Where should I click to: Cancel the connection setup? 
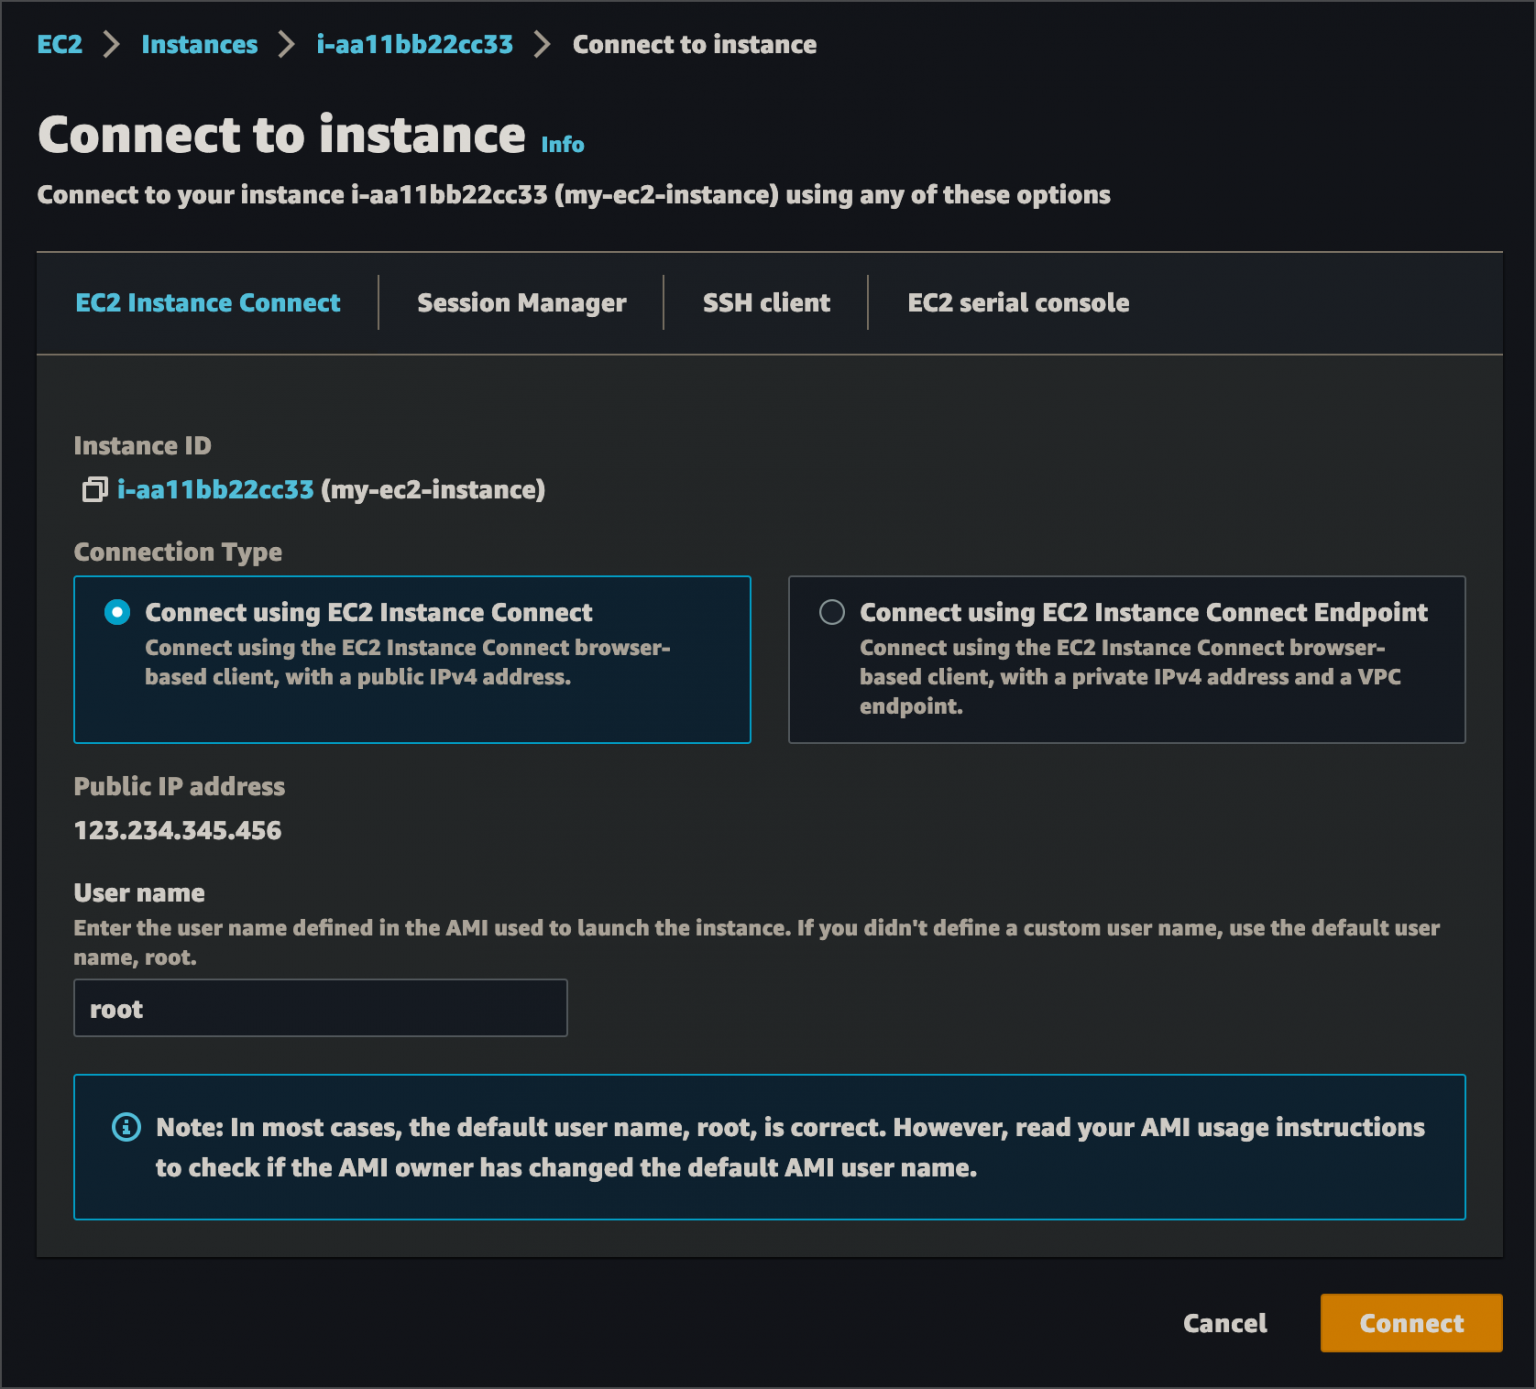(1224, 1322)
